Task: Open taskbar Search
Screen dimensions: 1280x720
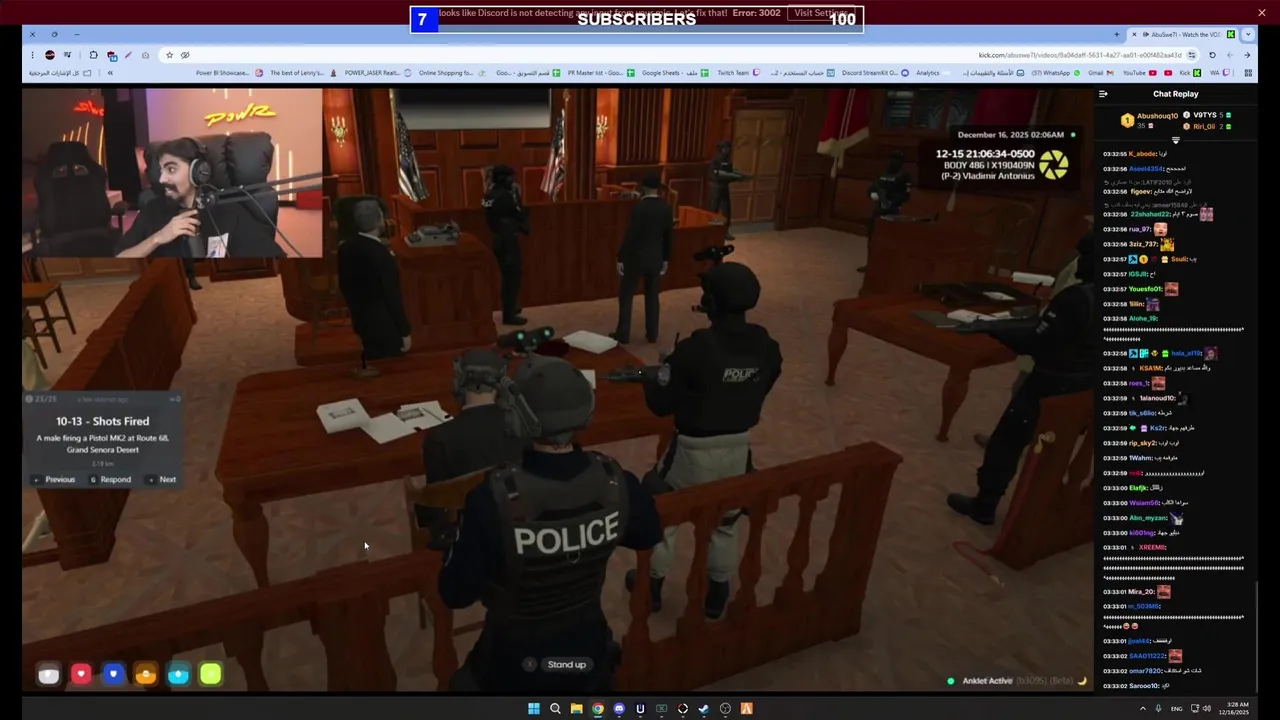Action: point(555,708)
